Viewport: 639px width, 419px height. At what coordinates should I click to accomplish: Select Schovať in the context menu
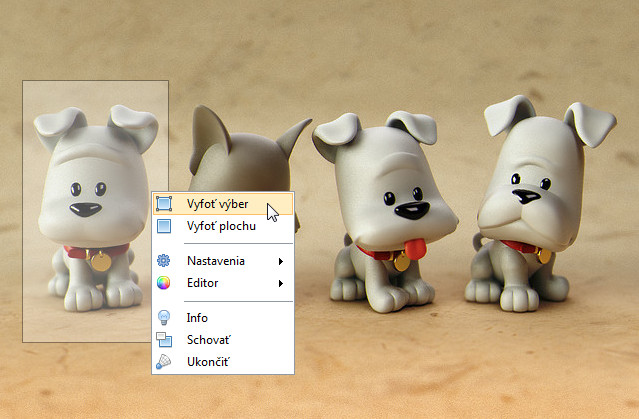pyautogui.click(x=223, y=340)
